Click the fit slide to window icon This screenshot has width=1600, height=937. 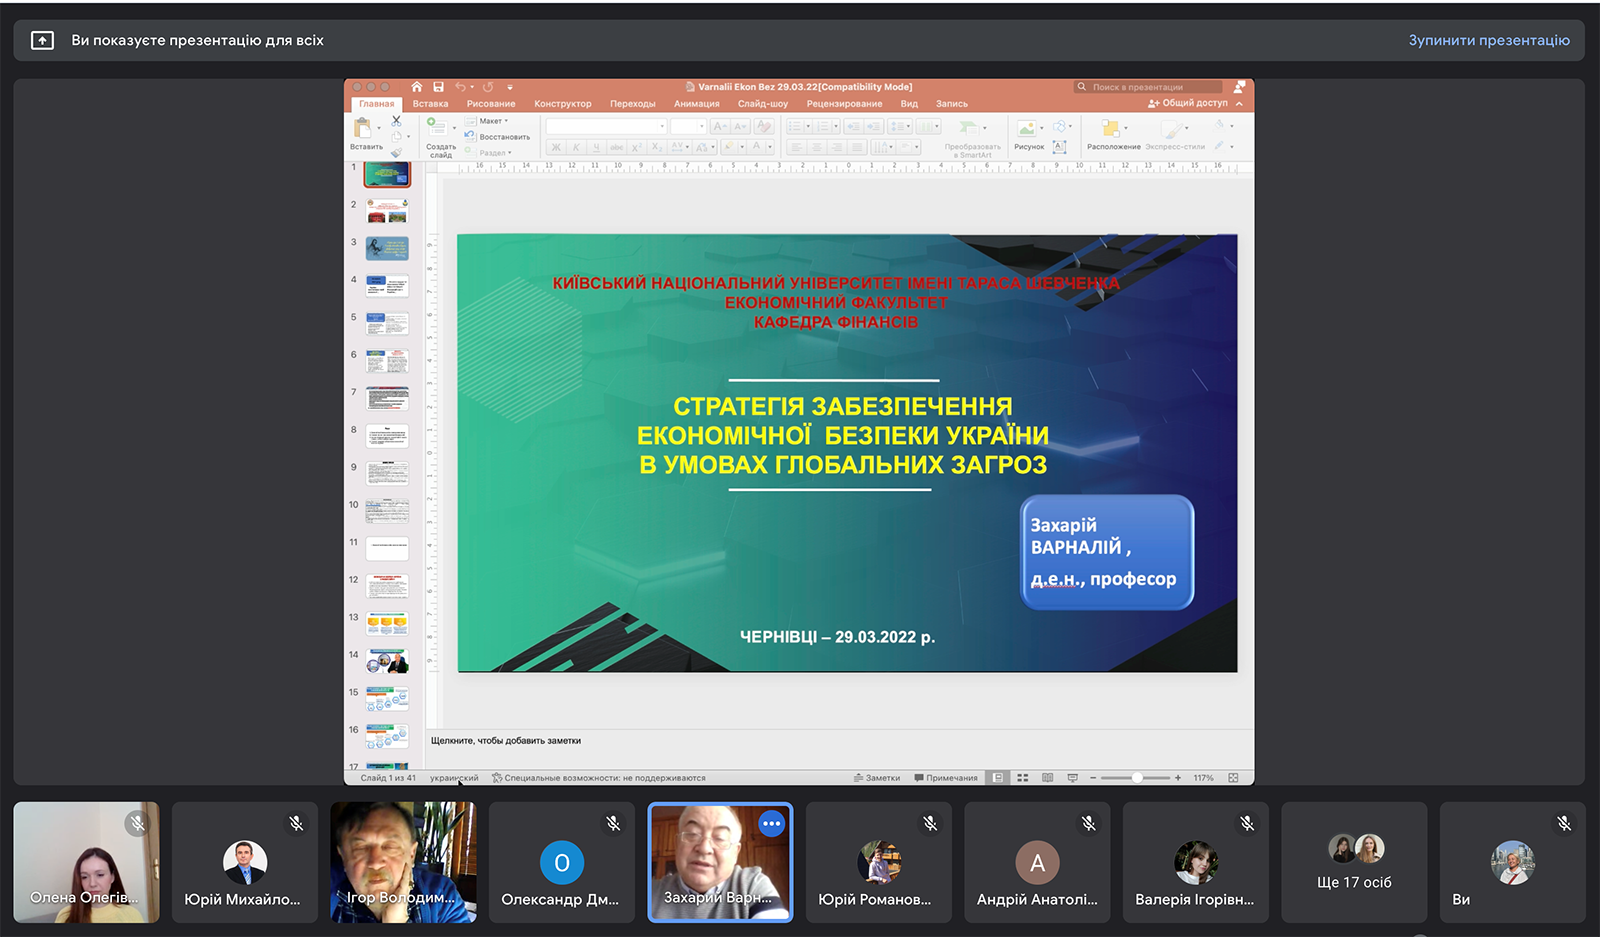[x=1233, y=778]
